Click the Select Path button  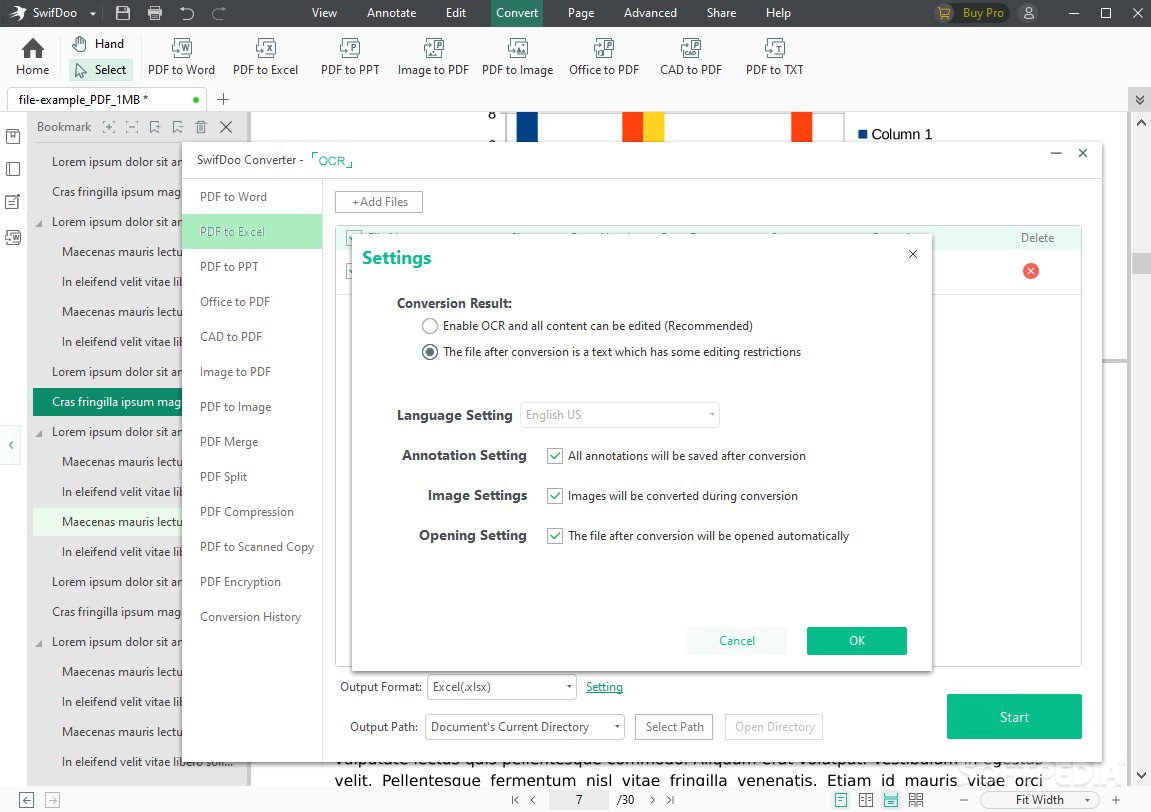pos(675,727)
